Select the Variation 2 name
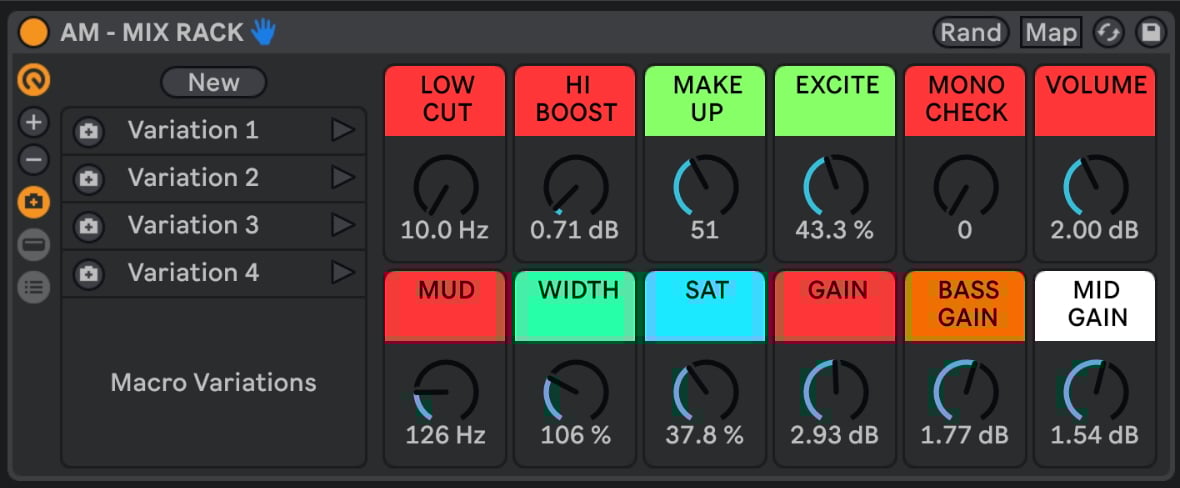The height and width of the screenshot is (488, 1180). click(193, 178)
